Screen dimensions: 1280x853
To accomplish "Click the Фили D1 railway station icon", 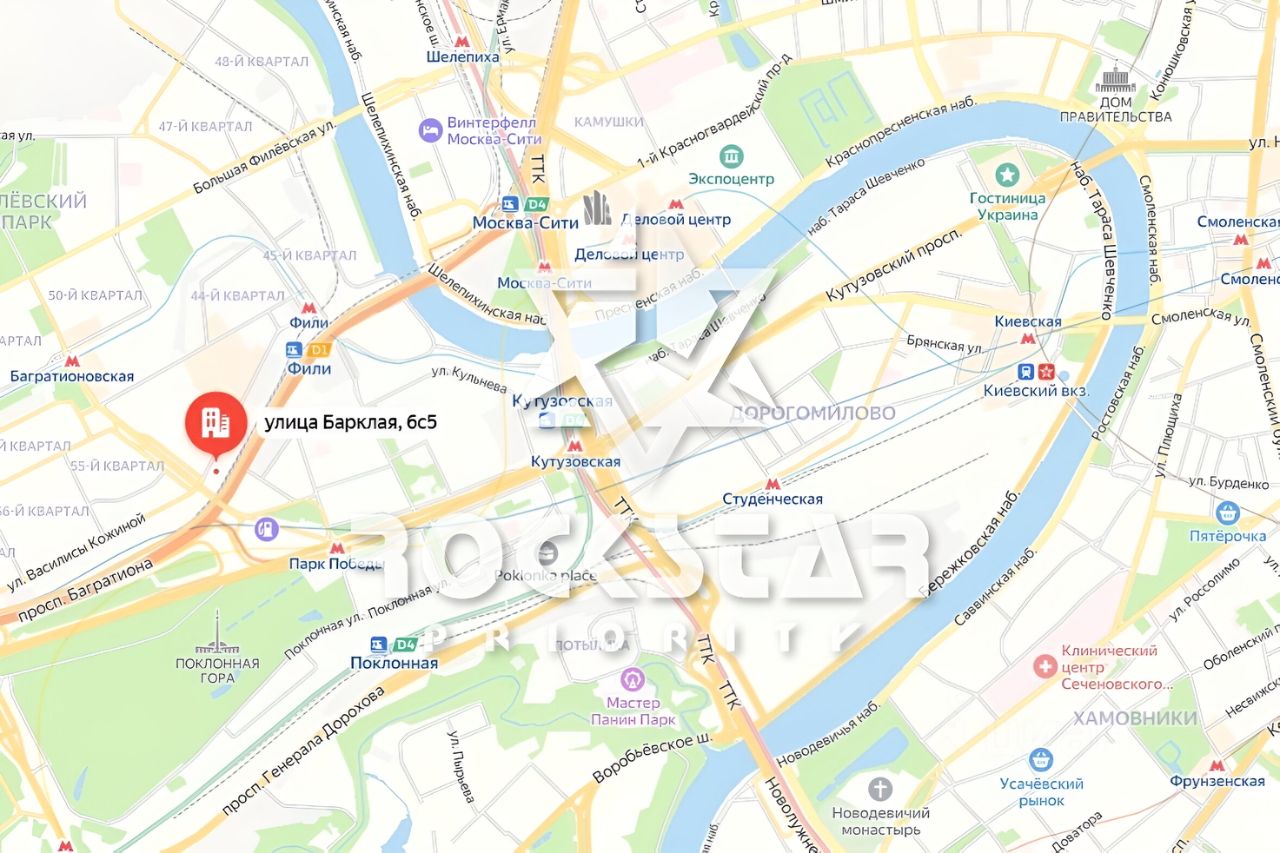I will point(293,350).
